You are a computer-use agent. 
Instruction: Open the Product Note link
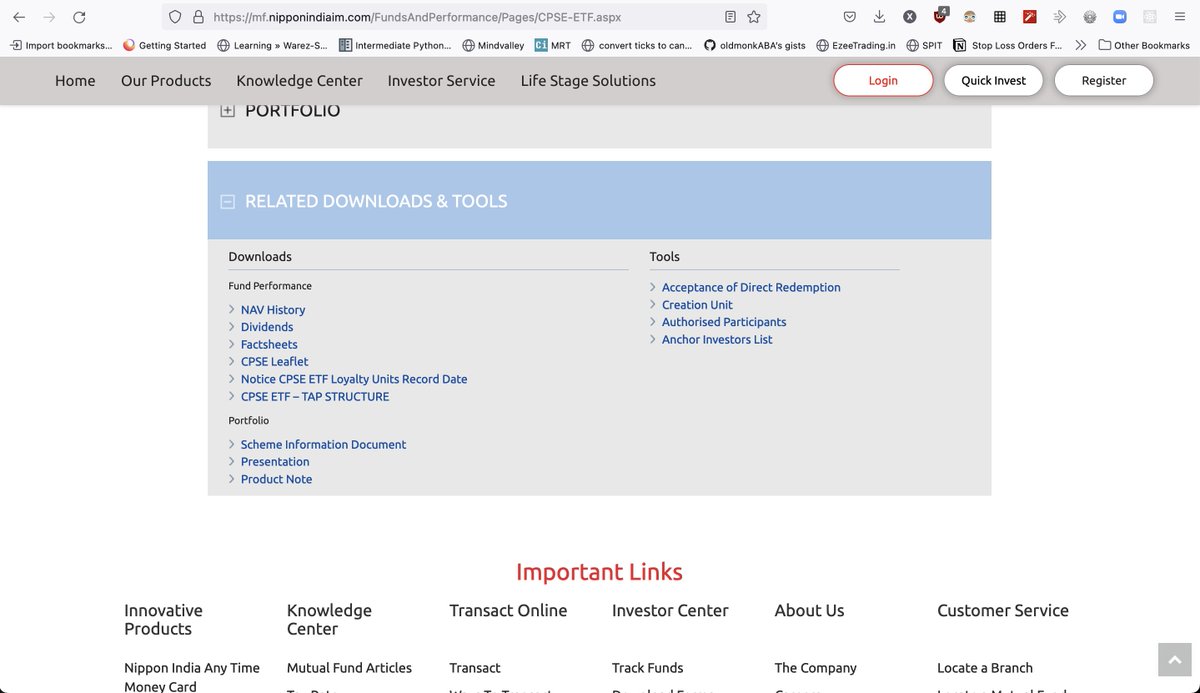[x=277, y=479]
